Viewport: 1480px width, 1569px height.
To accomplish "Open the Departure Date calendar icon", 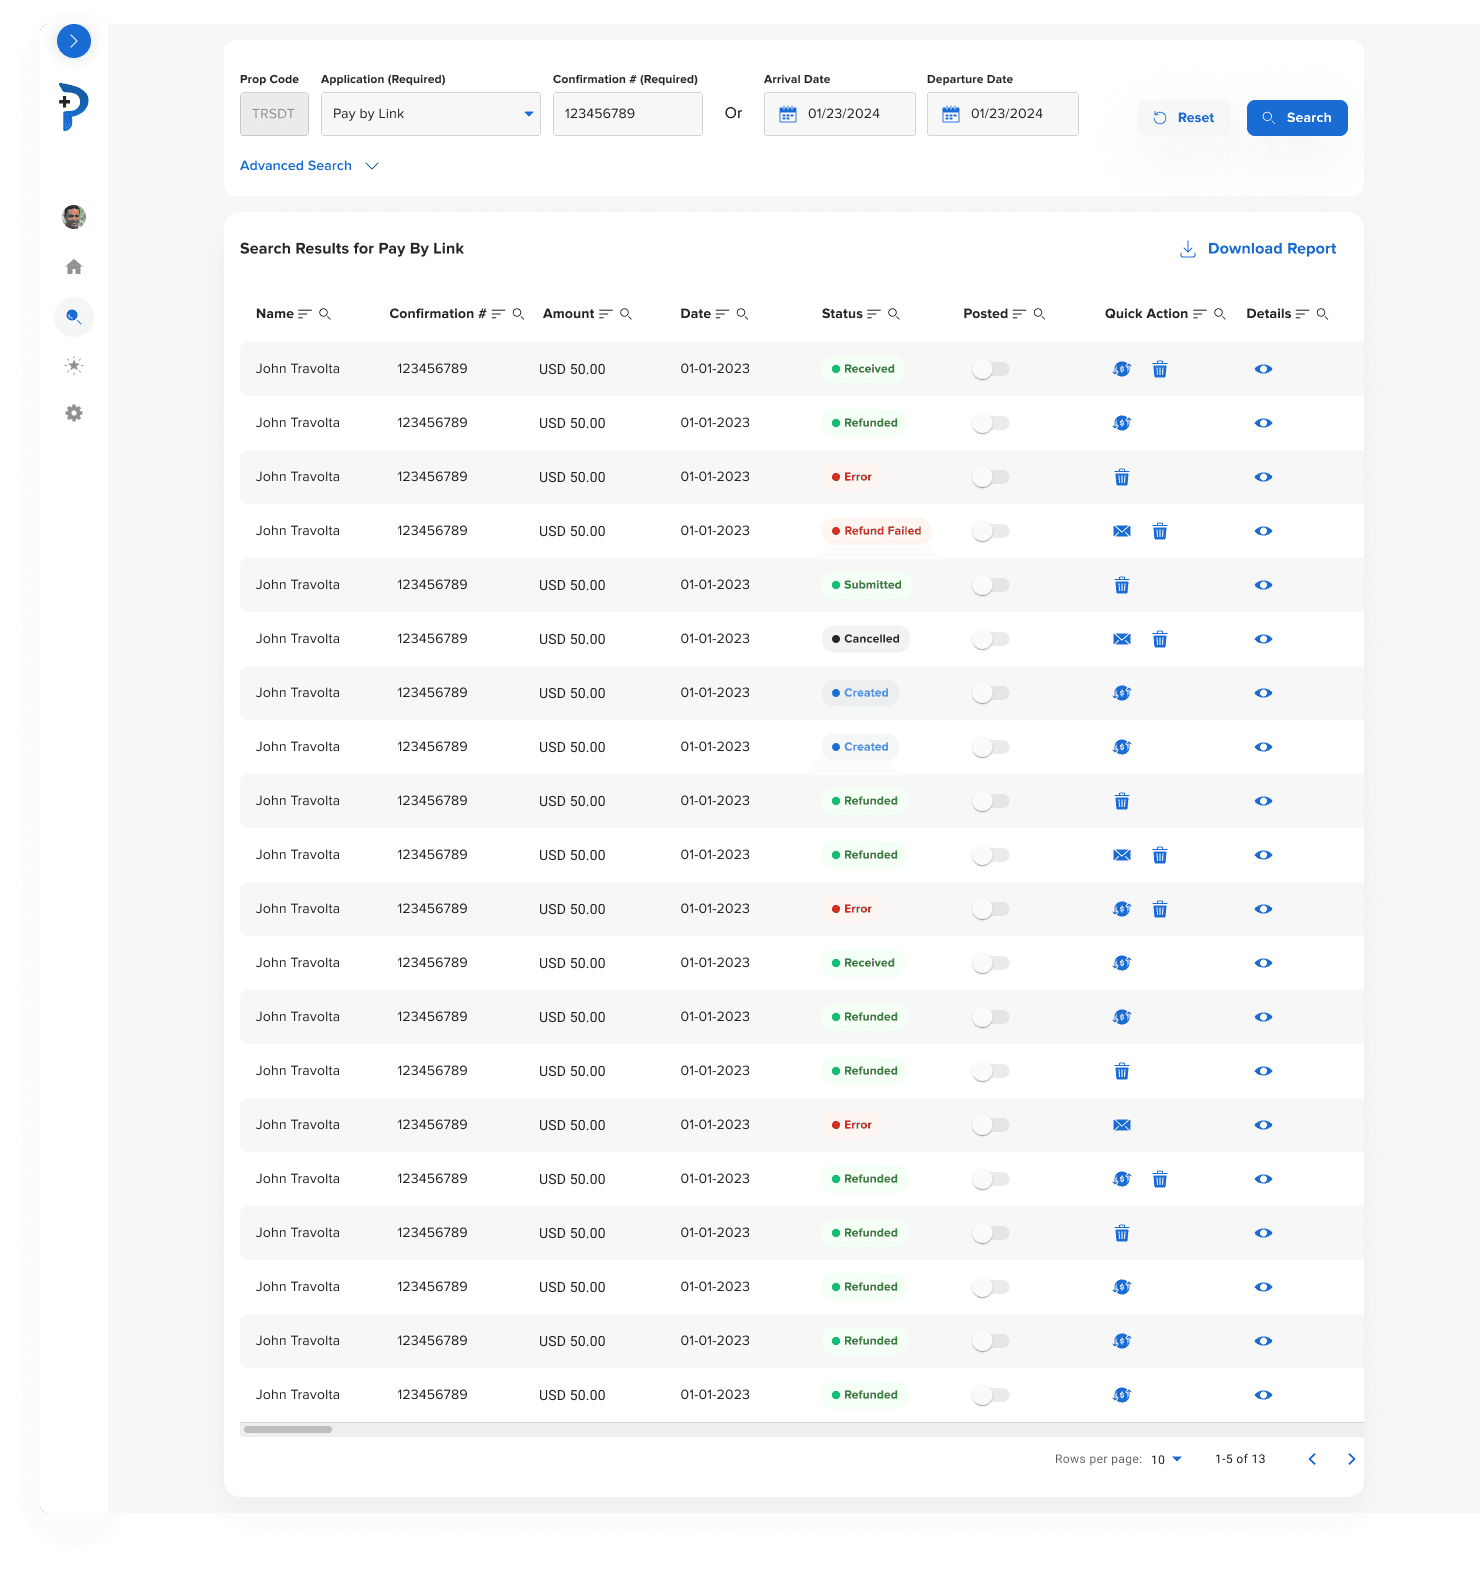I will click(951, 114).
